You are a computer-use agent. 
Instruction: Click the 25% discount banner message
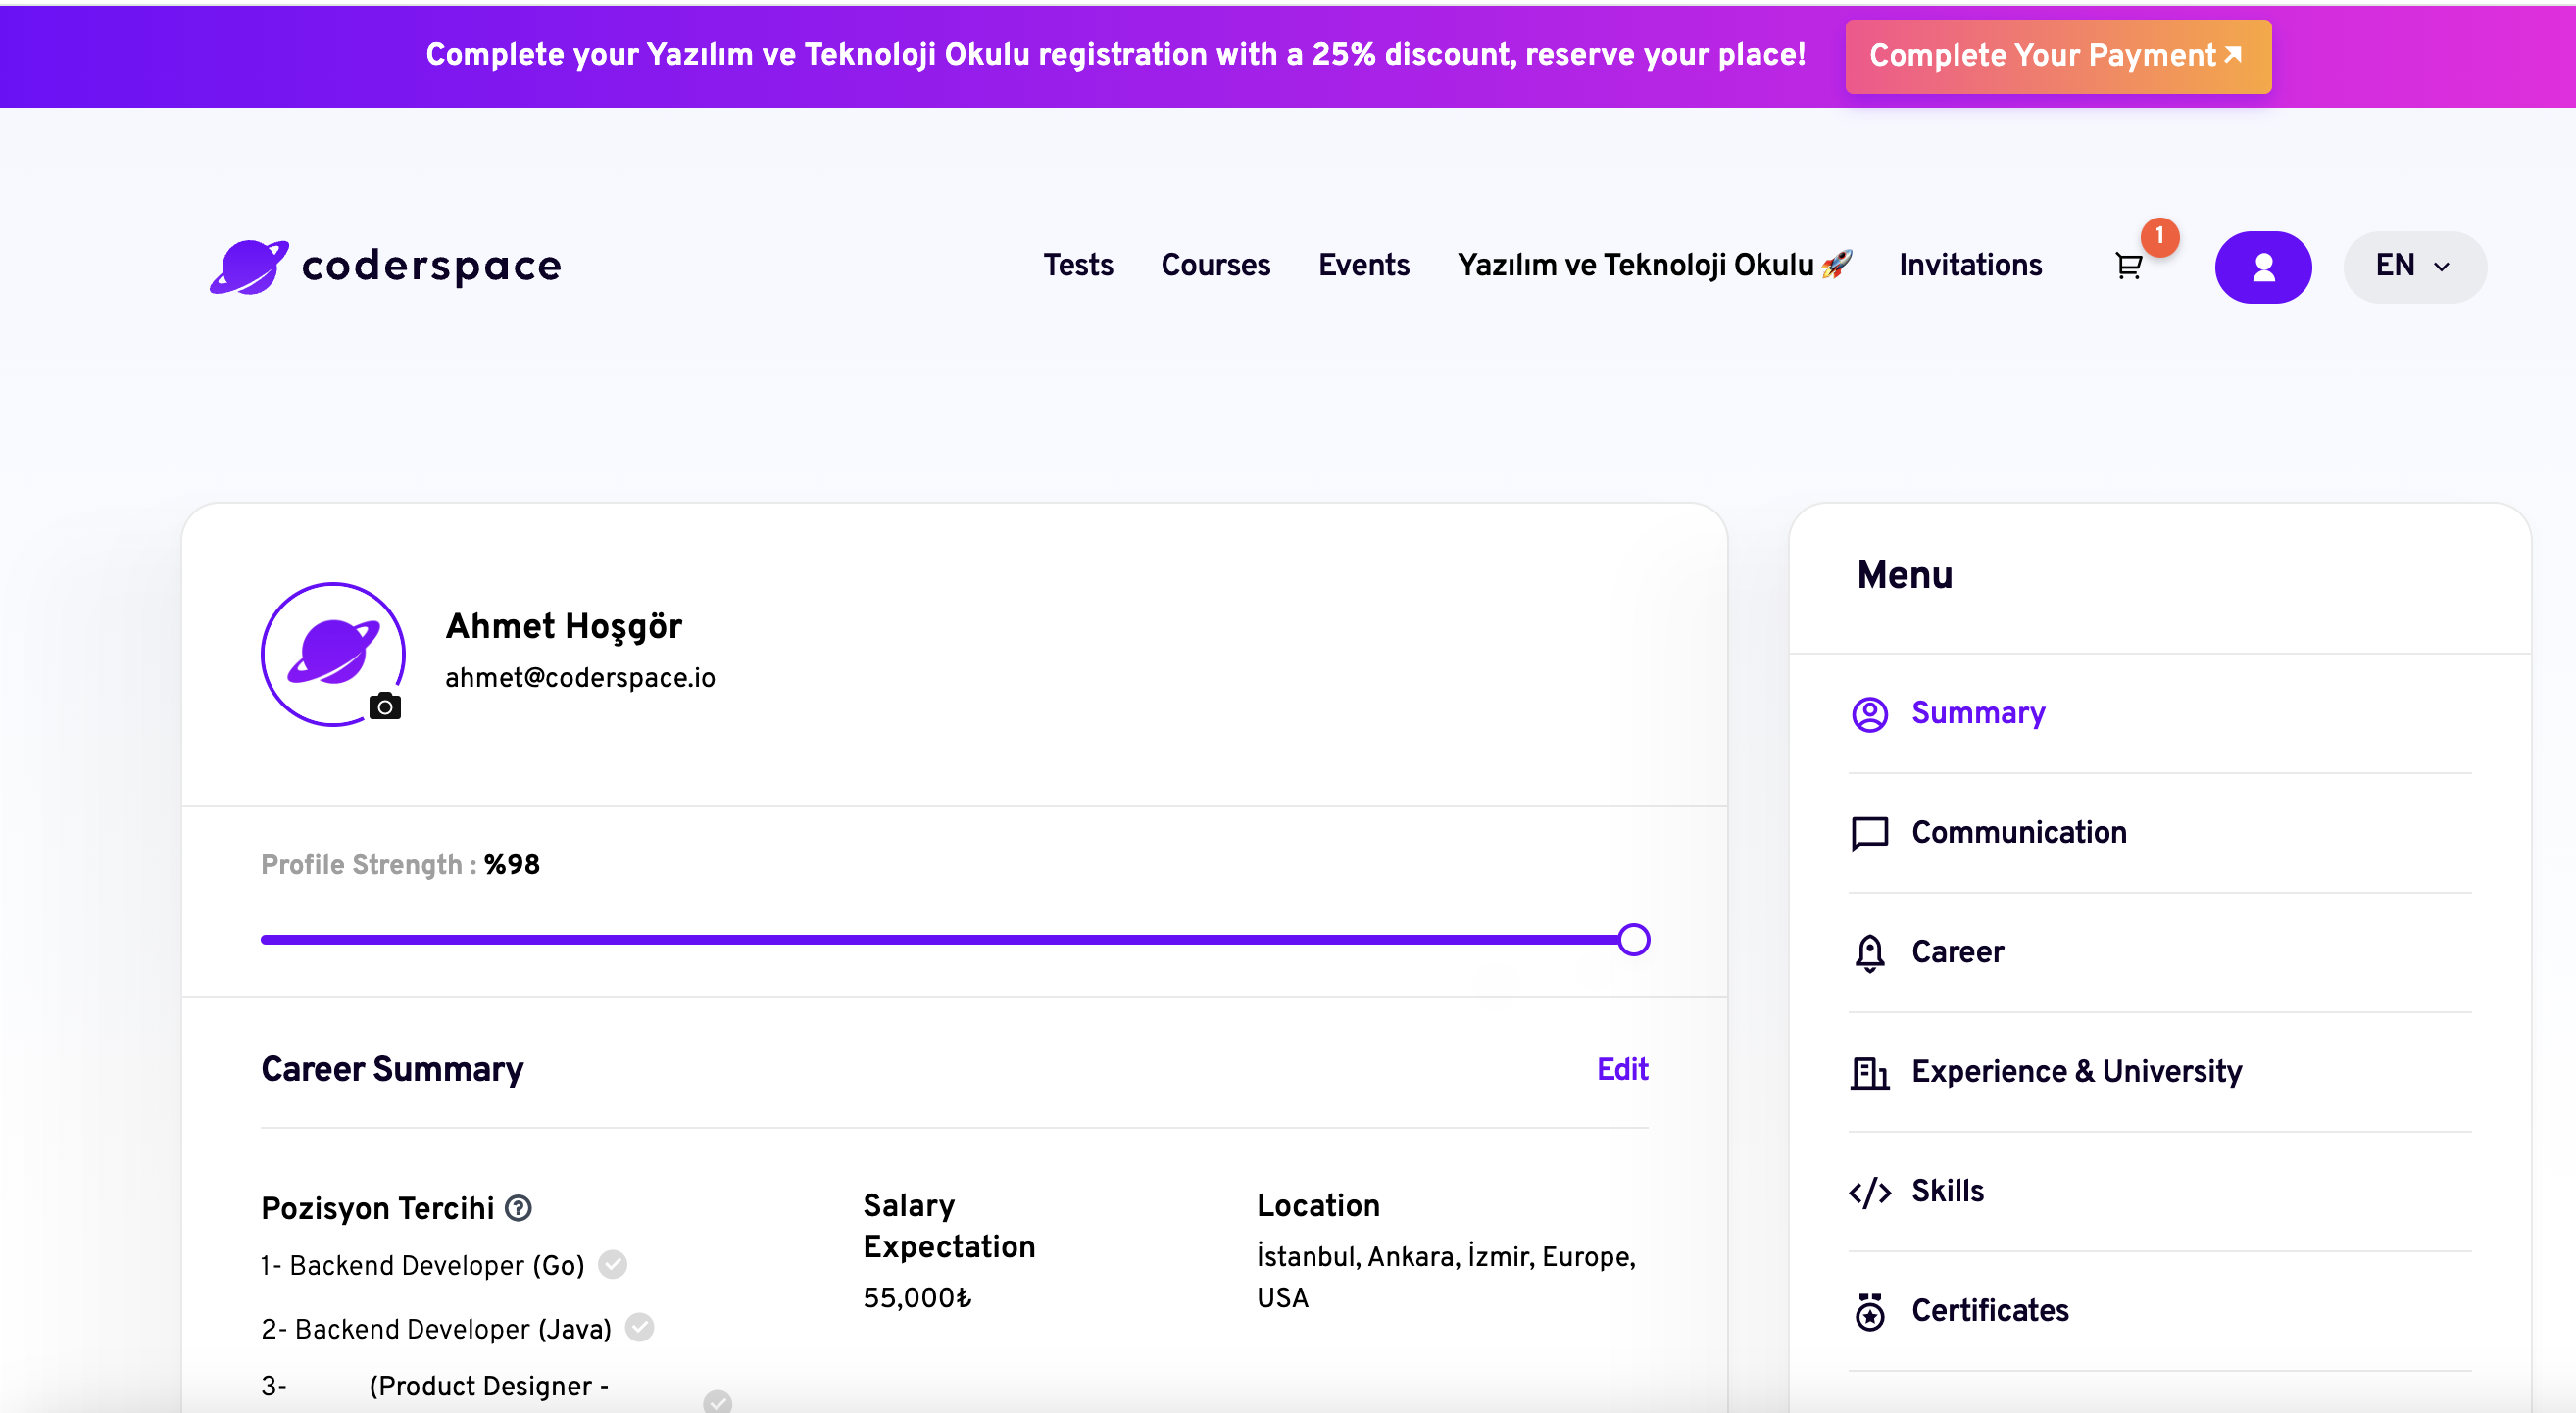(x=1116, y=55)
